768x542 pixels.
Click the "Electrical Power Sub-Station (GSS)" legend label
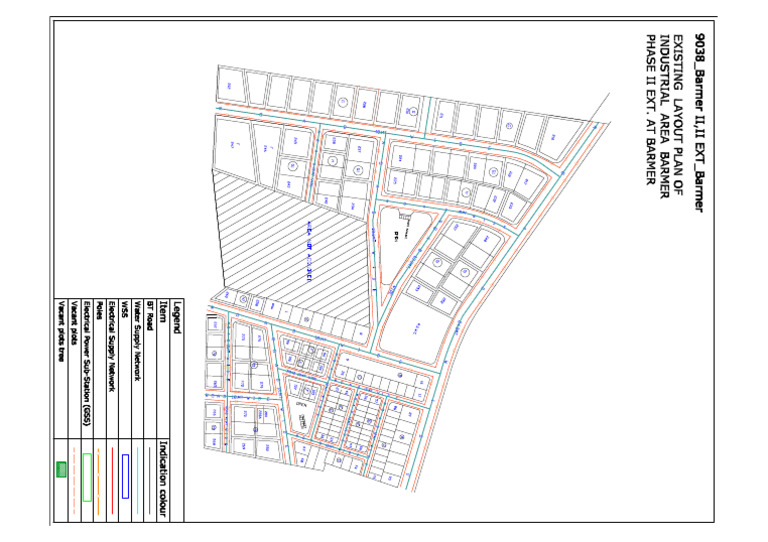point(87,363)
